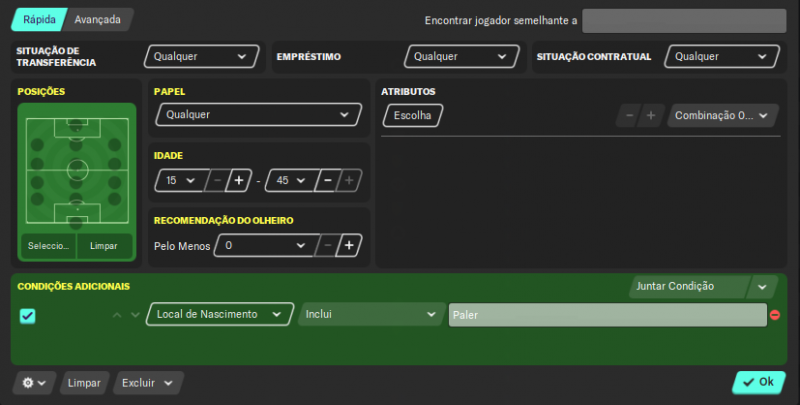Open the maximum age 45 dropdown

[292, 181]
